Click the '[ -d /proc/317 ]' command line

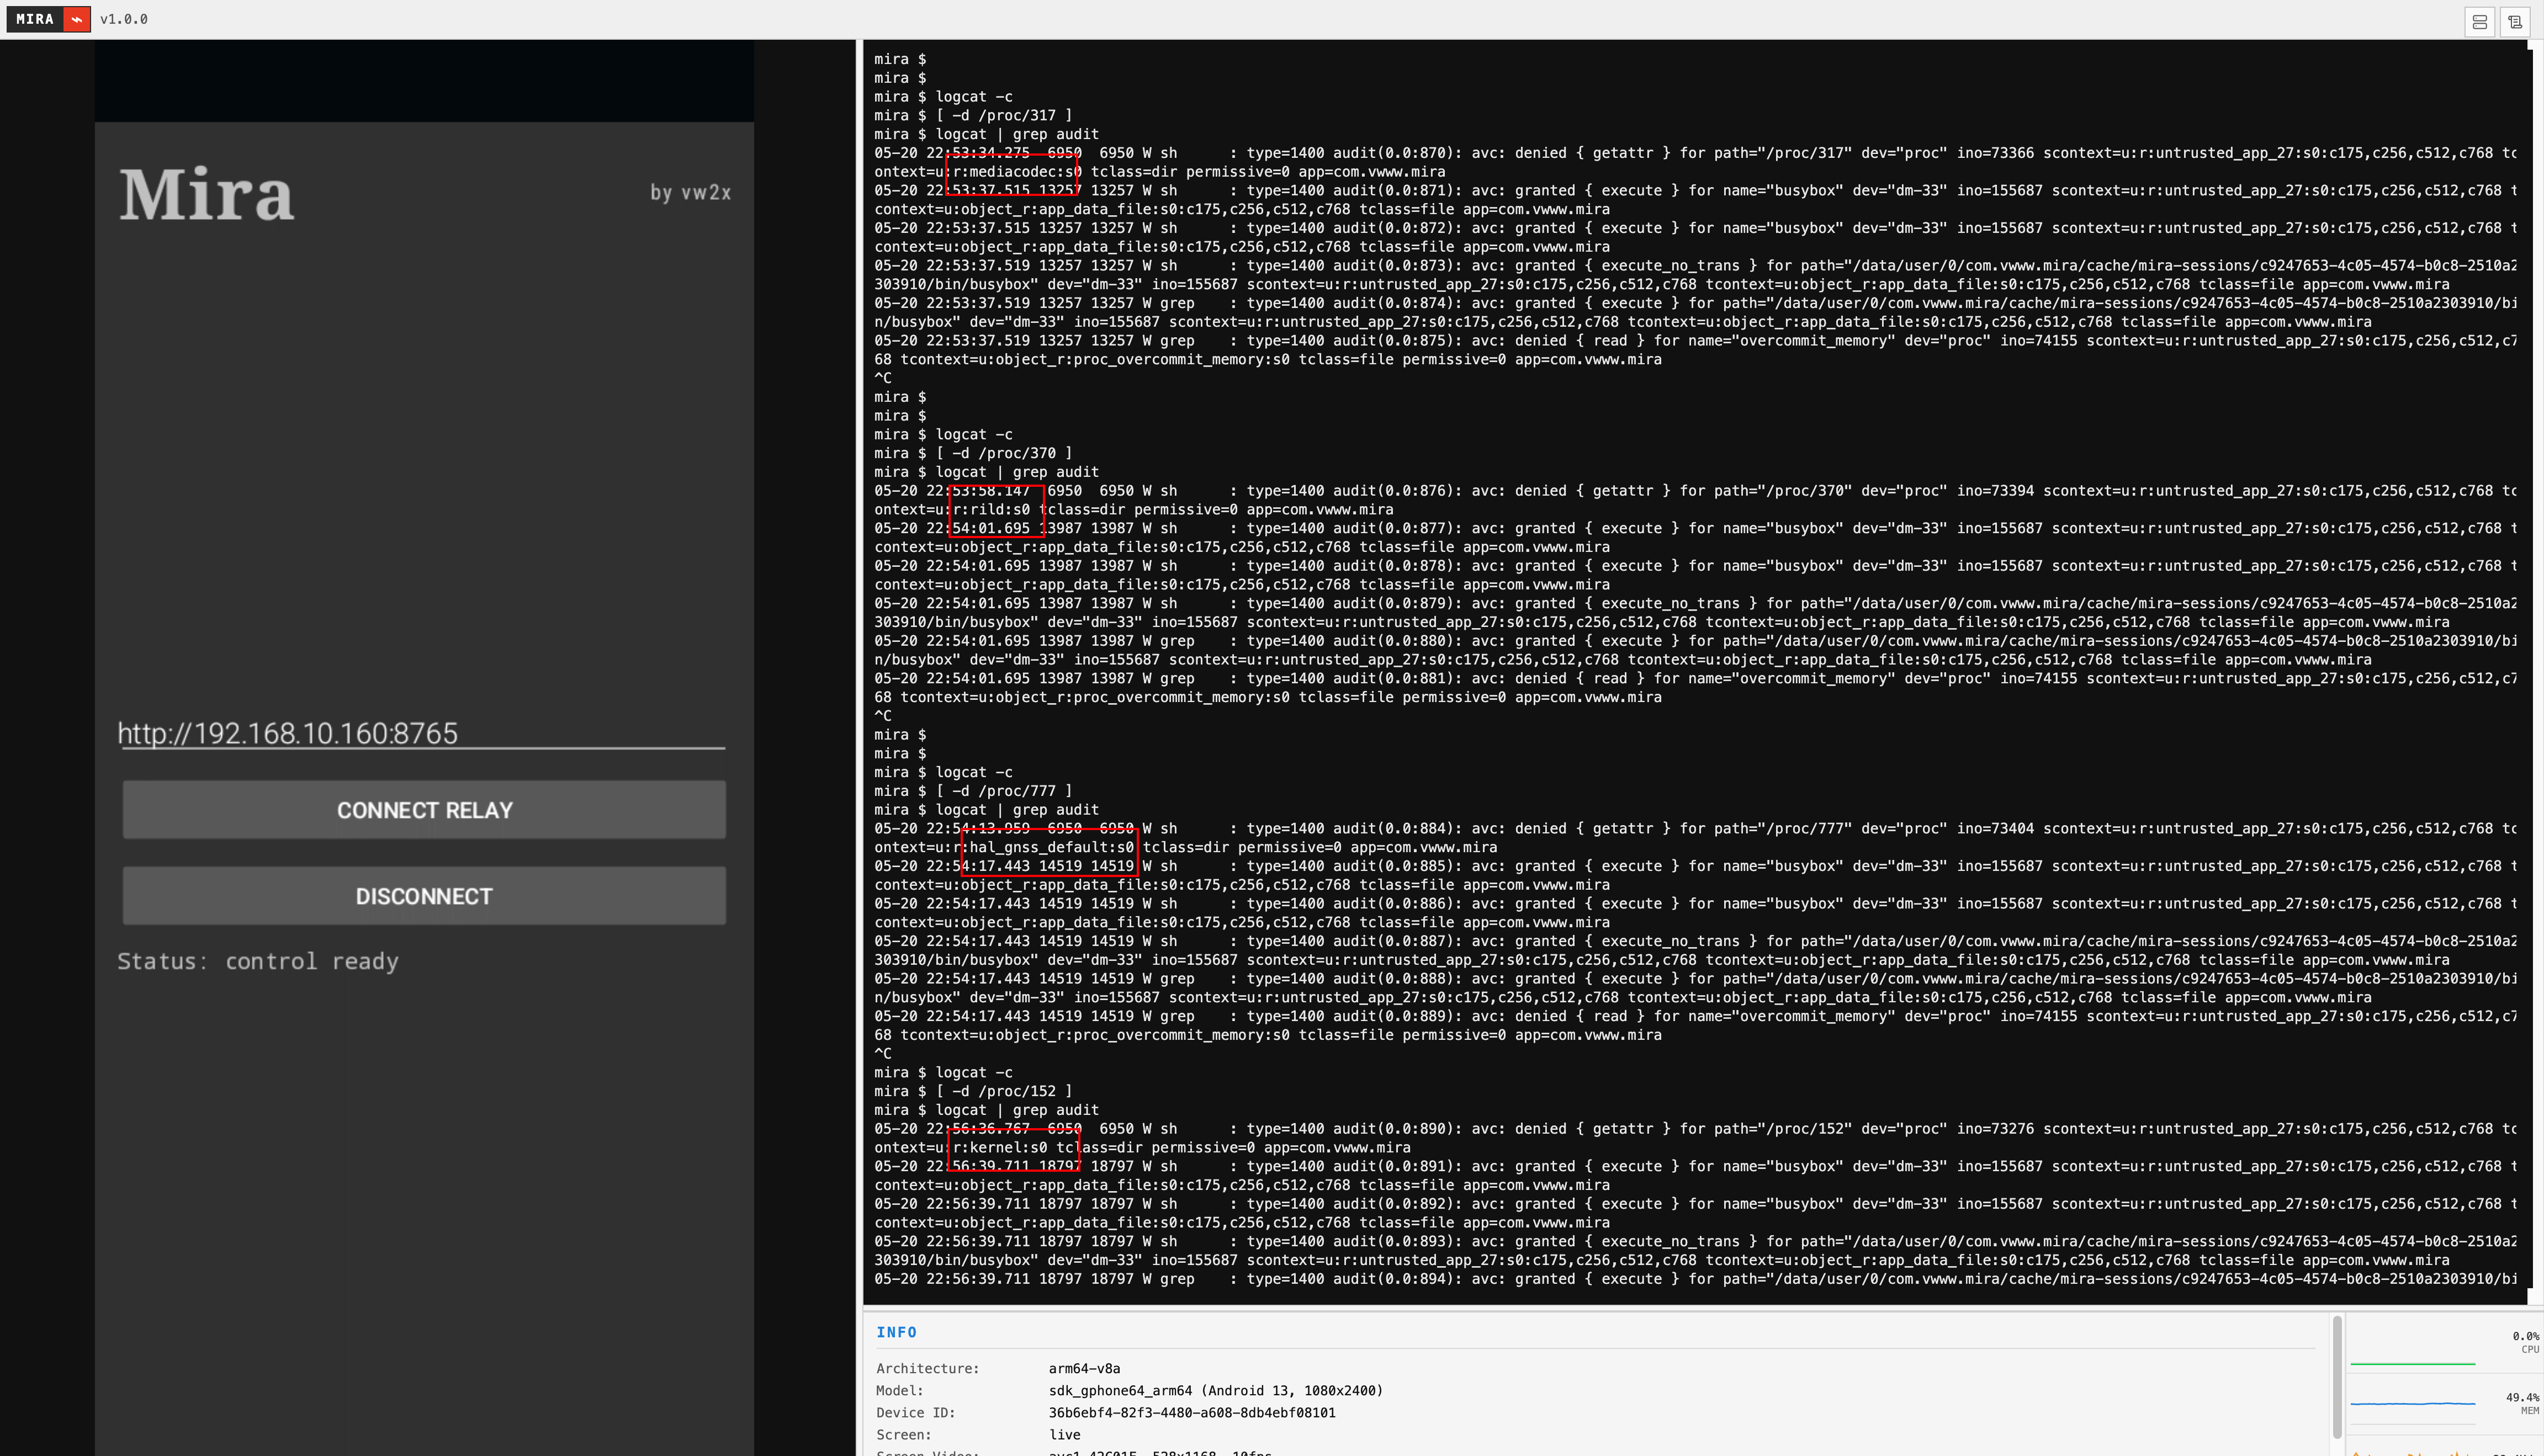(x=1003, y=115)
